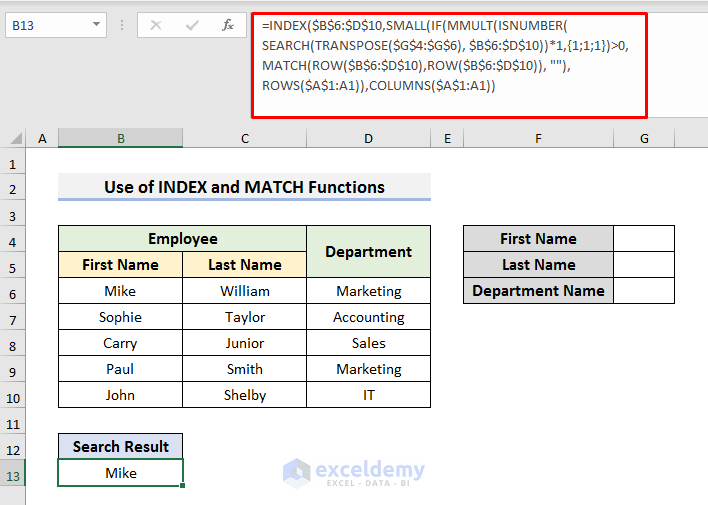The width and height of the screenshot is (708, 505).
Task: Select the cell containing 'Shelby'
Action: point(245,395)
